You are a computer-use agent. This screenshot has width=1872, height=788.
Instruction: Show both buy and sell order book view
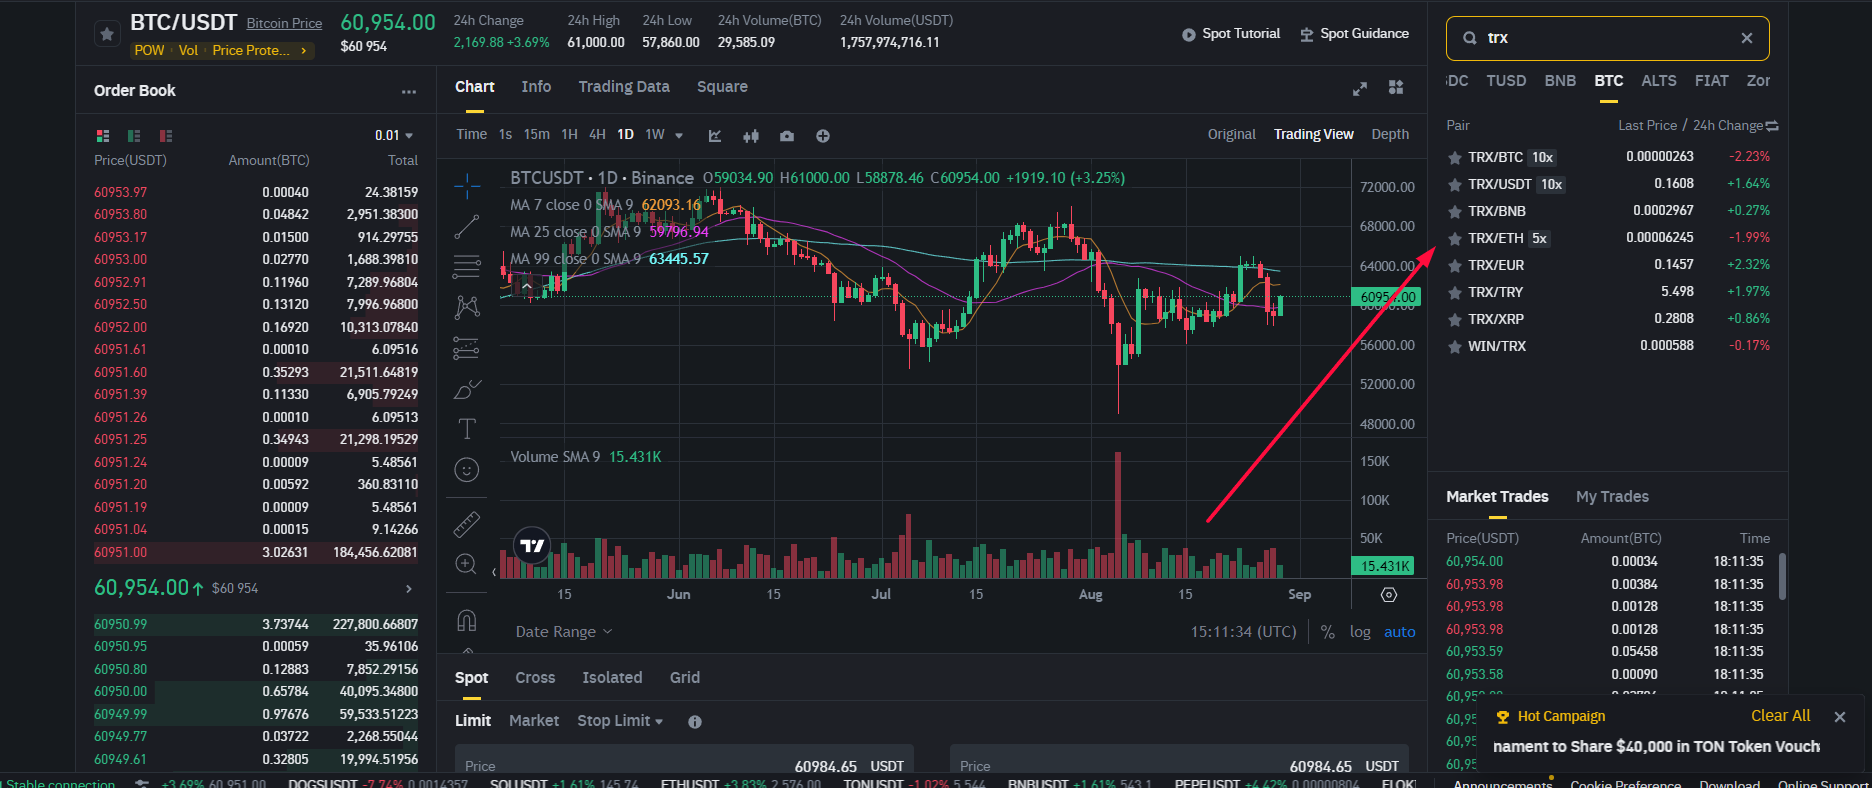102,135
